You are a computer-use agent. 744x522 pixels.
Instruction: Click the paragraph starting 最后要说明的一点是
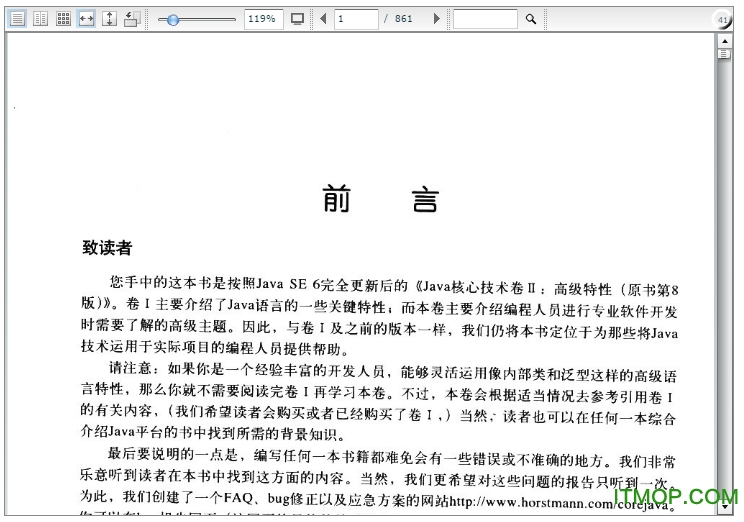click(379, 482)
